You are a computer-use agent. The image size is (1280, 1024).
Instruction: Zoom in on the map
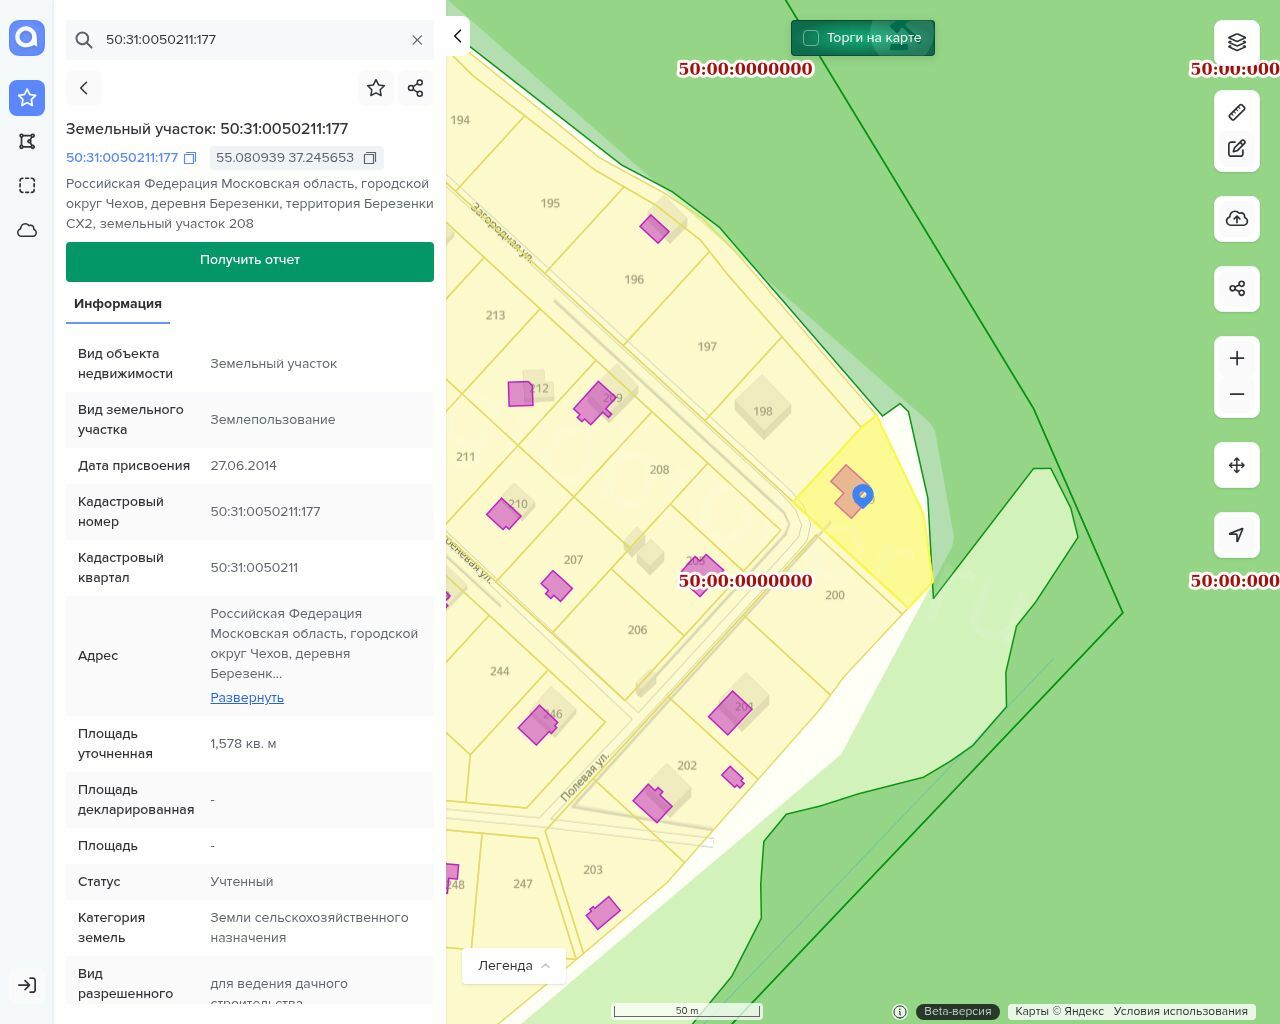1237,359
